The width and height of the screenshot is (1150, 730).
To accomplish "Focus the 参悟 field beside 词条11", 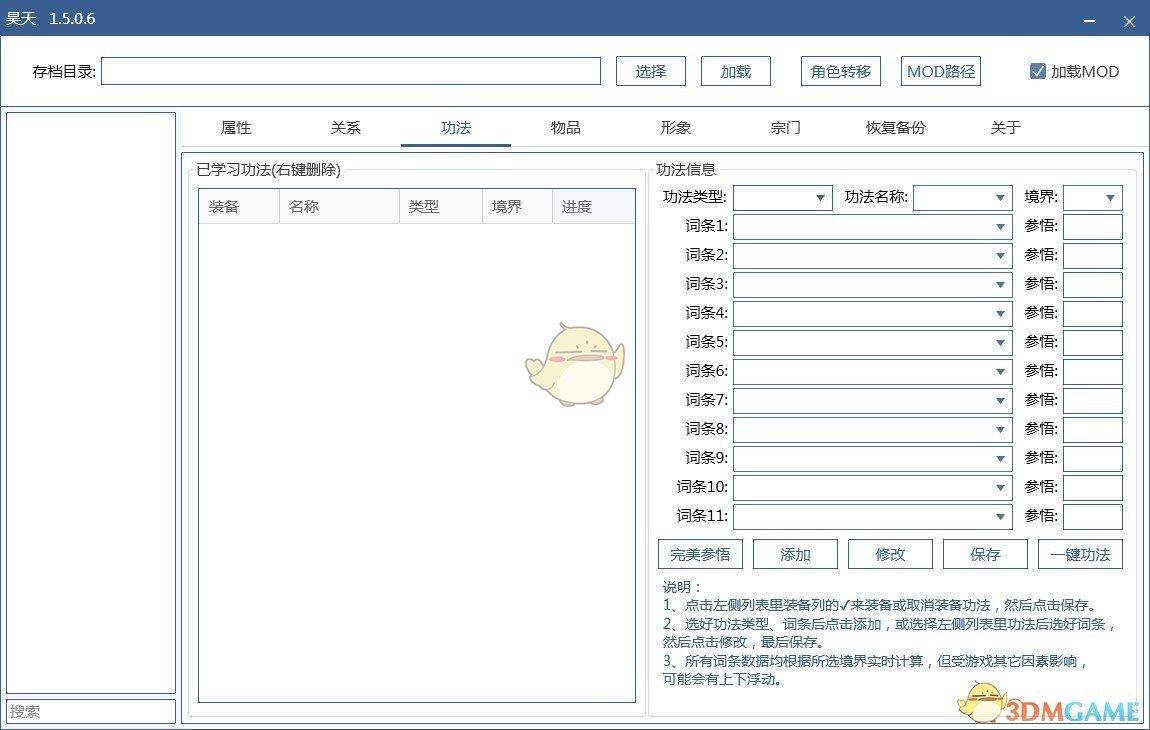I will pos(1093,517).
